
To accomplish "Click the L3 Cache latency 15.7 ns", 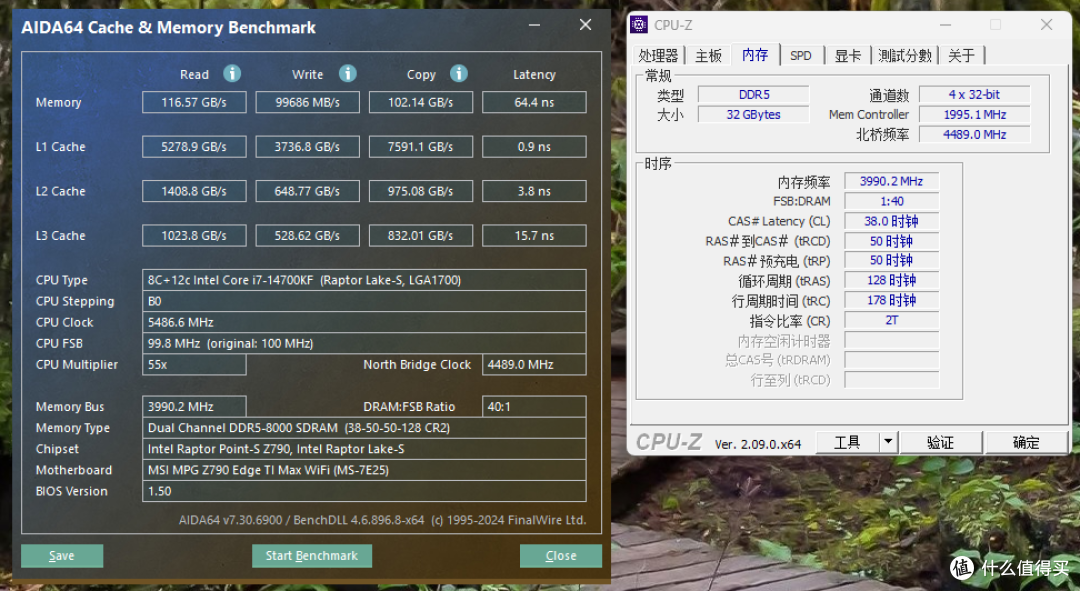I will tap(534, 236).
